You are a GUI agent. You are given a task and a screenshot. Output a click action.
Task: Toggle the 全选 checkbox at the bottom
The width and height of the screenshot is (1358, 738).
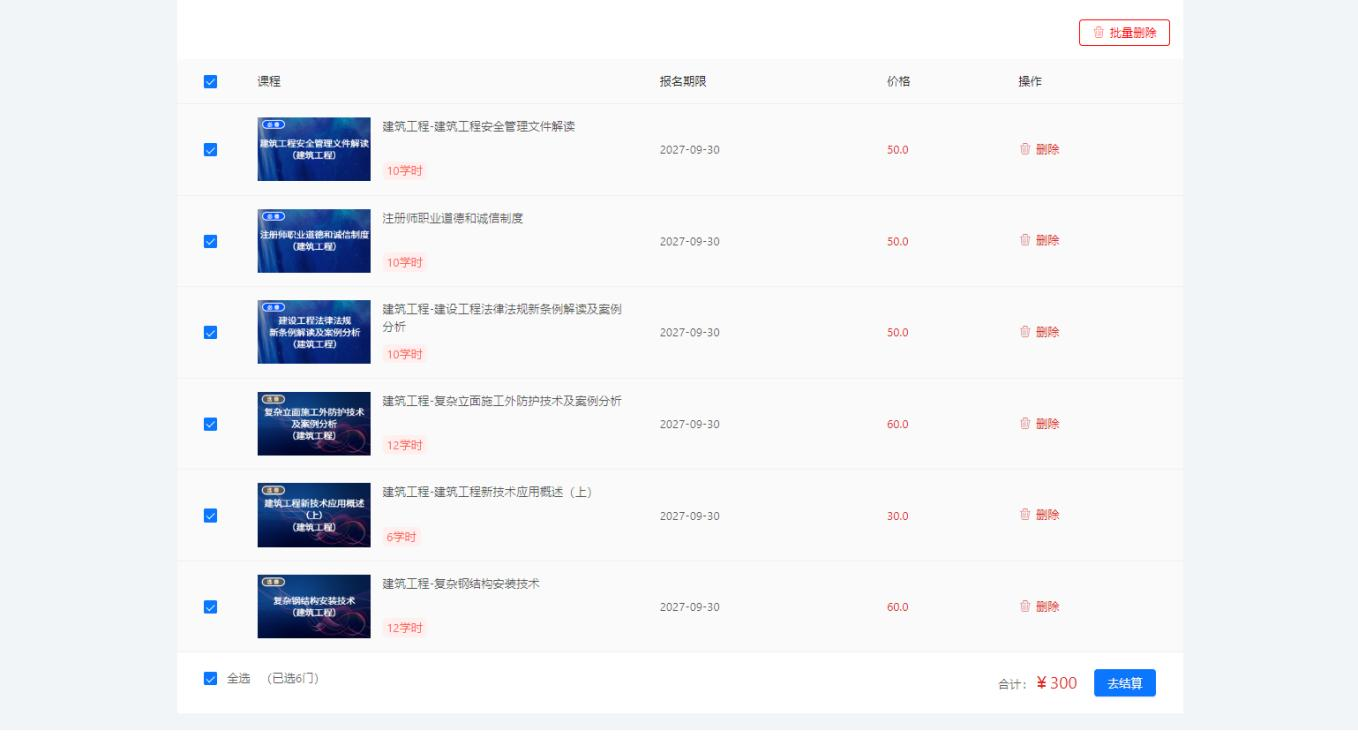pos(210,679)
